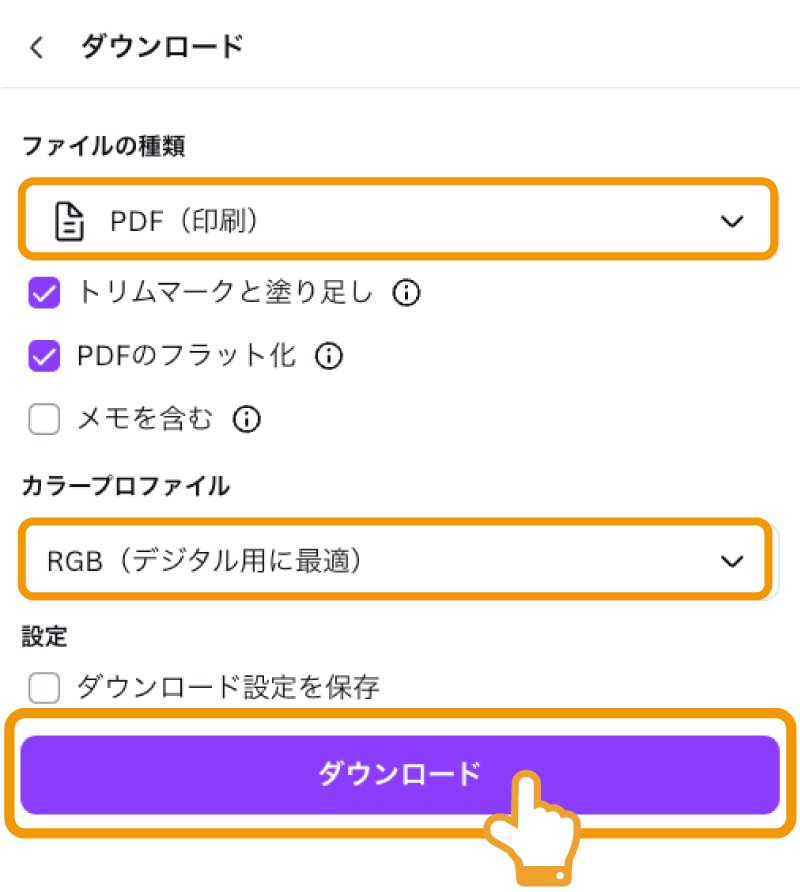Screen dimensions: 800x892
Task: Open the info tooltip for PDFのフラット化
Action: point(328,356)
